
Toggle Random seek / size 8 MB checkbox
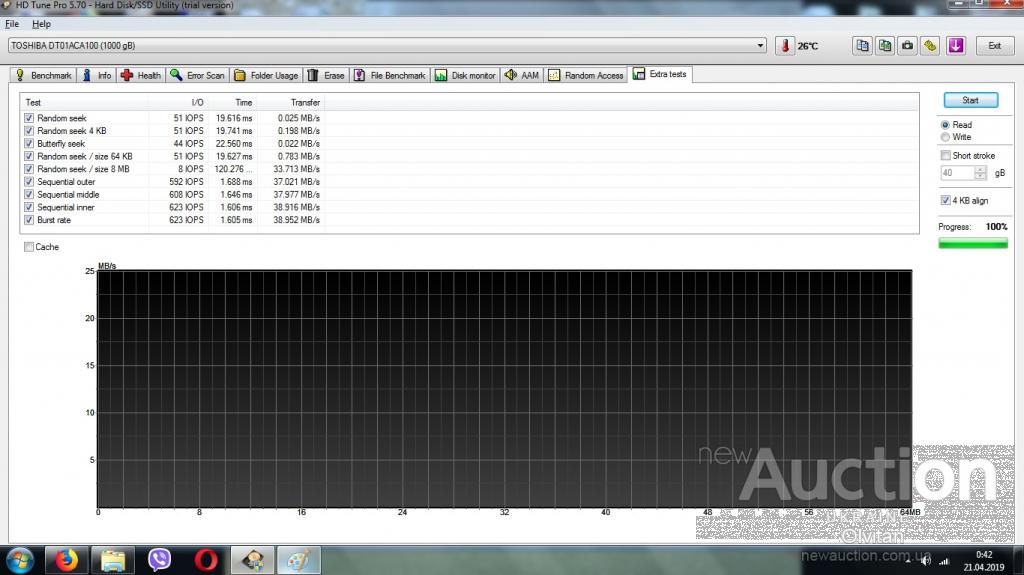tap(29, 169)
